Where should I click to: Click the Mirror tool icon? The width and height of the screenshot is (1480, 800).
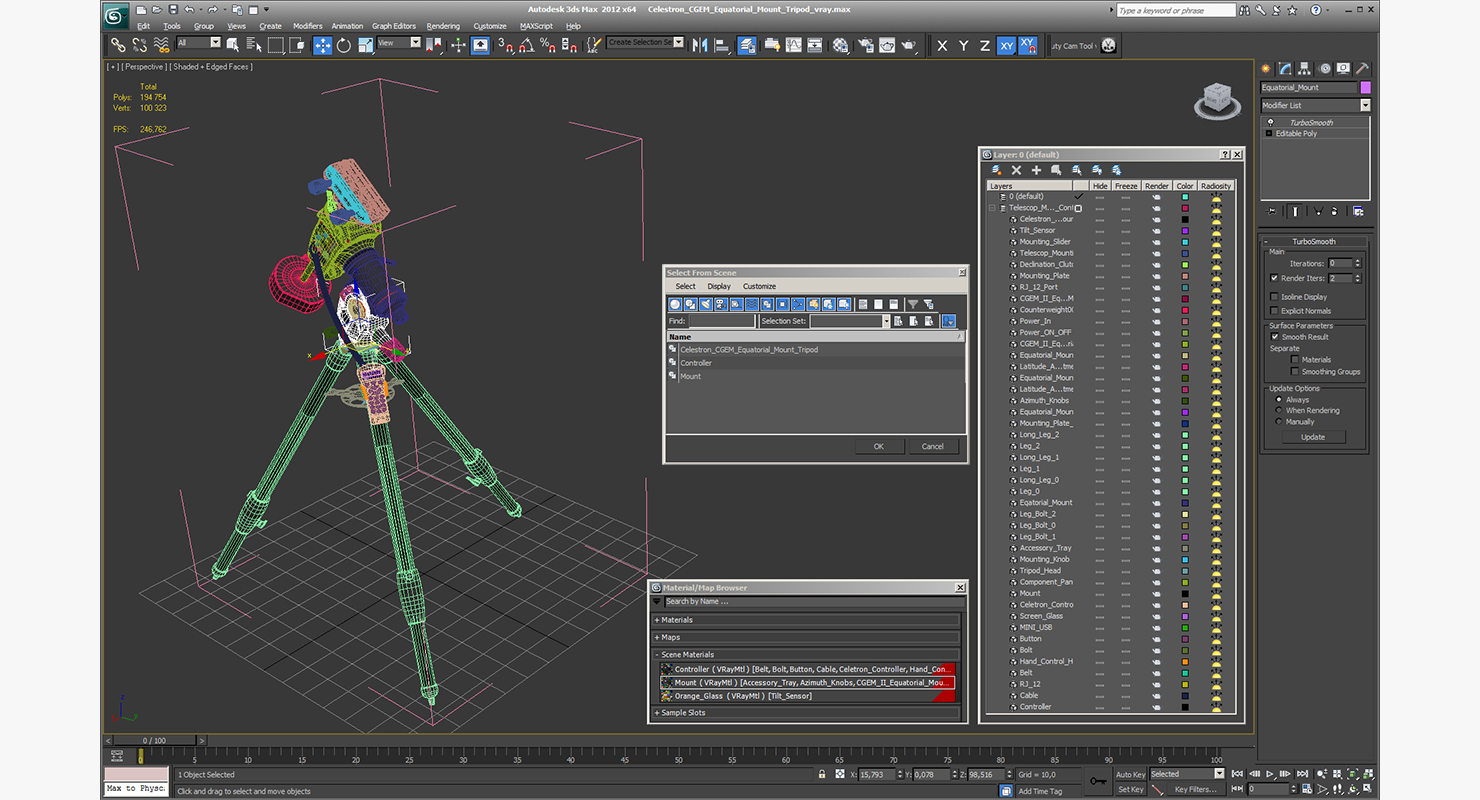699,45
